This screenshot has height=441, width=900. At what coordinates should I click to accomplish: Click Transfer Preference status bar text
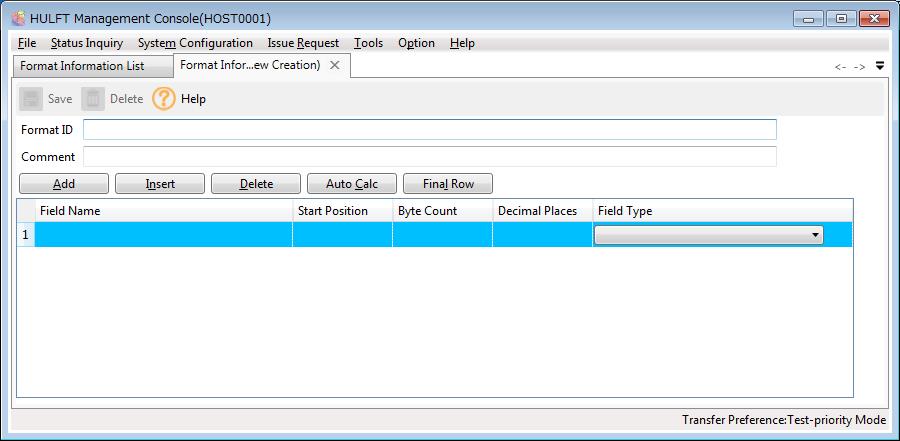click(784, 420)
